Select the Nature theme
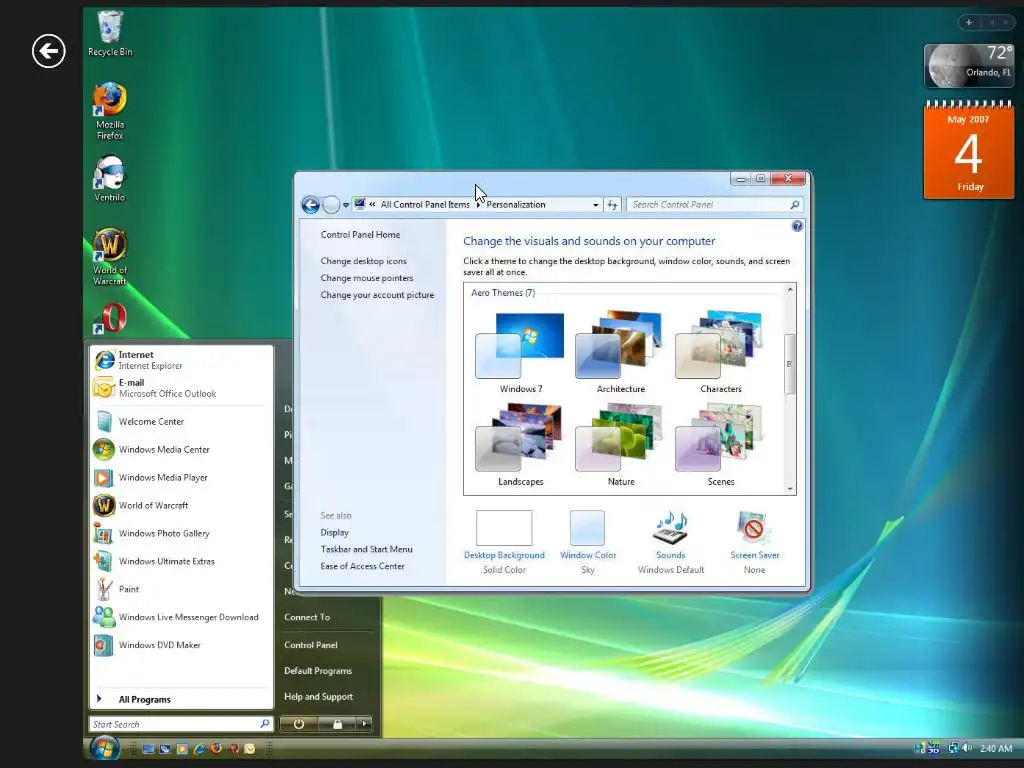Viewport: 1024px width, 768px height. coord(620,445)
